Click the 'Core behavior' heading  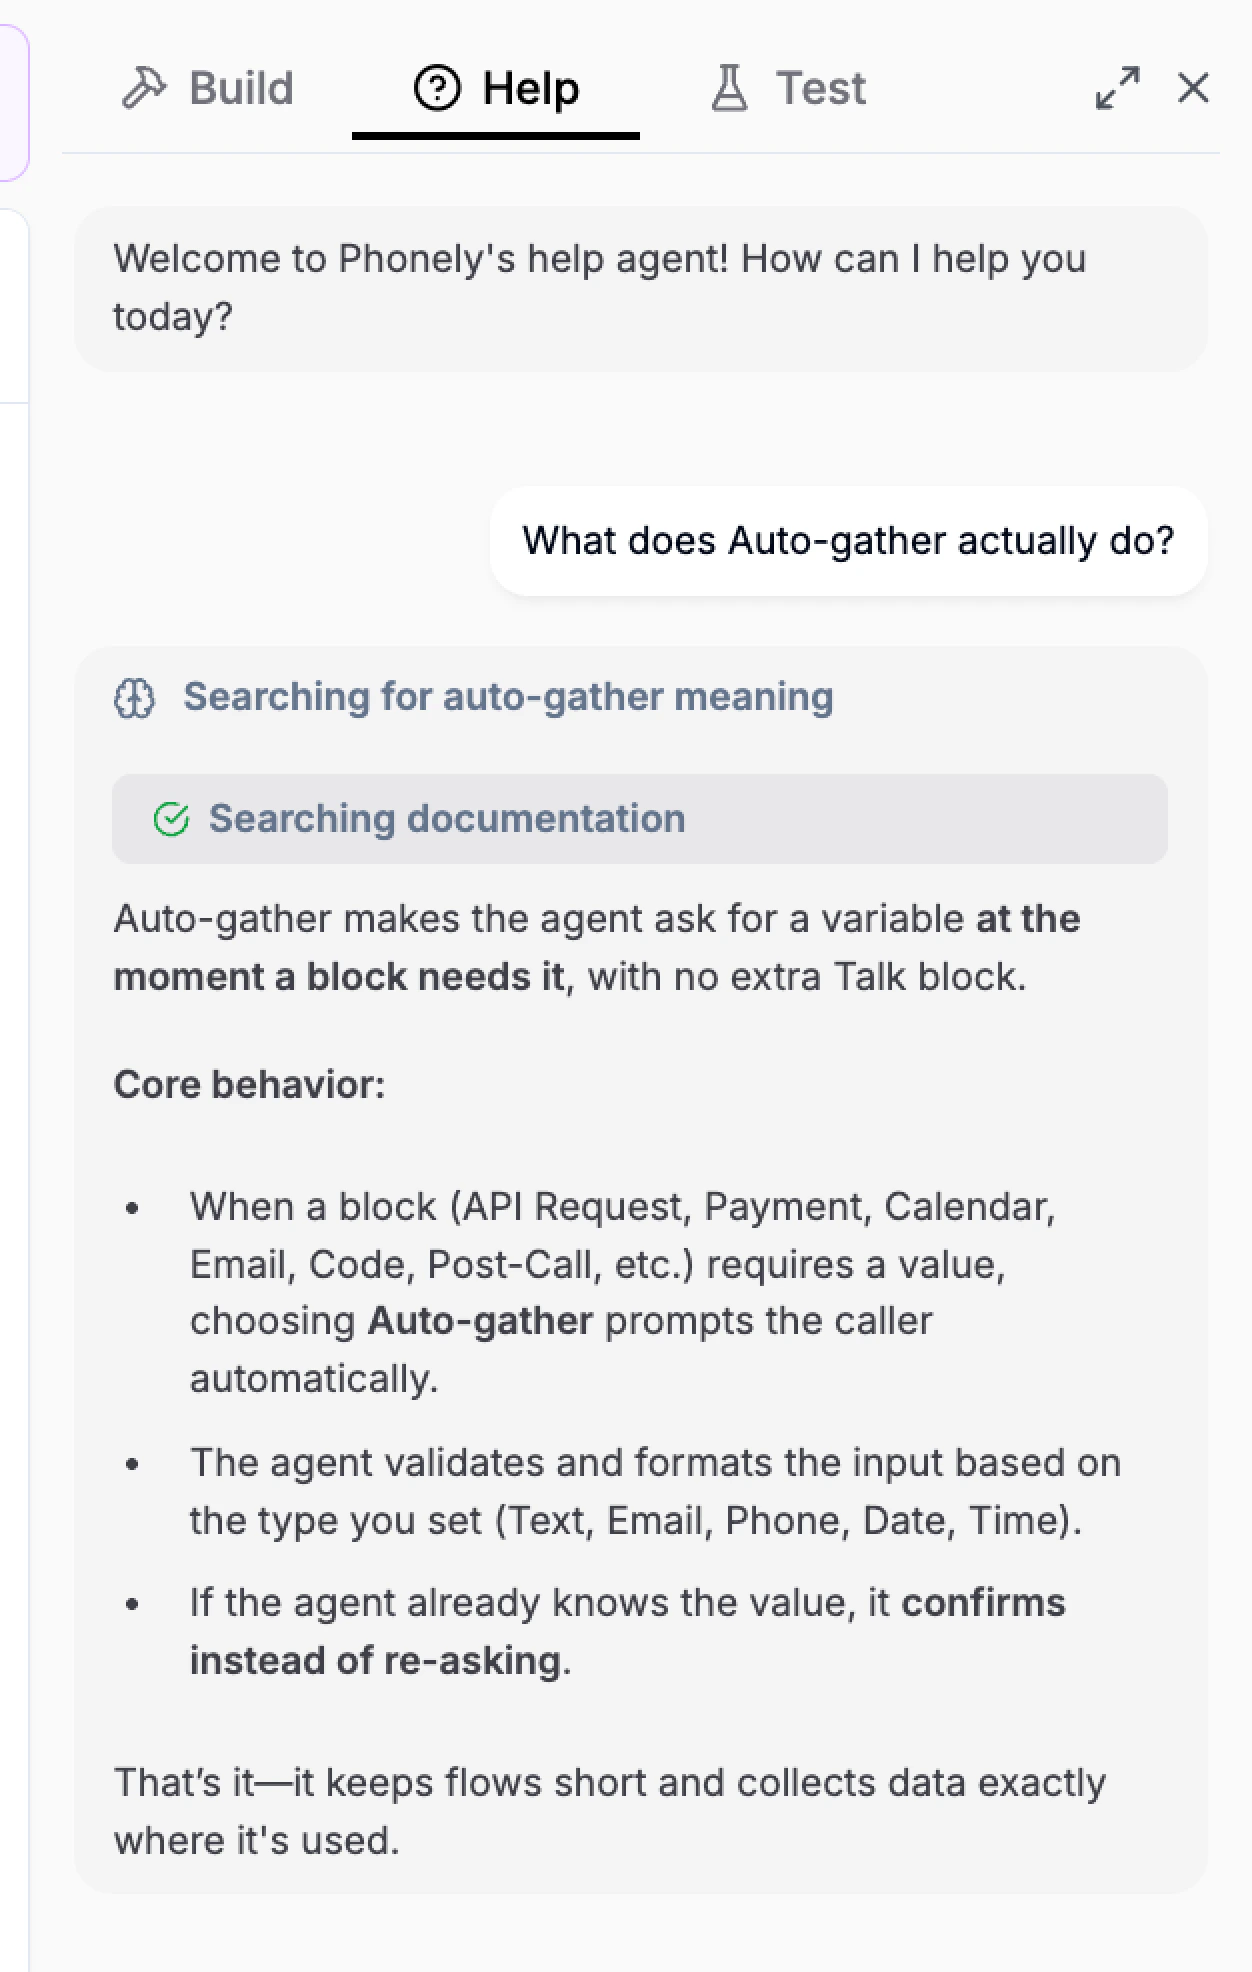[251, 1084]
